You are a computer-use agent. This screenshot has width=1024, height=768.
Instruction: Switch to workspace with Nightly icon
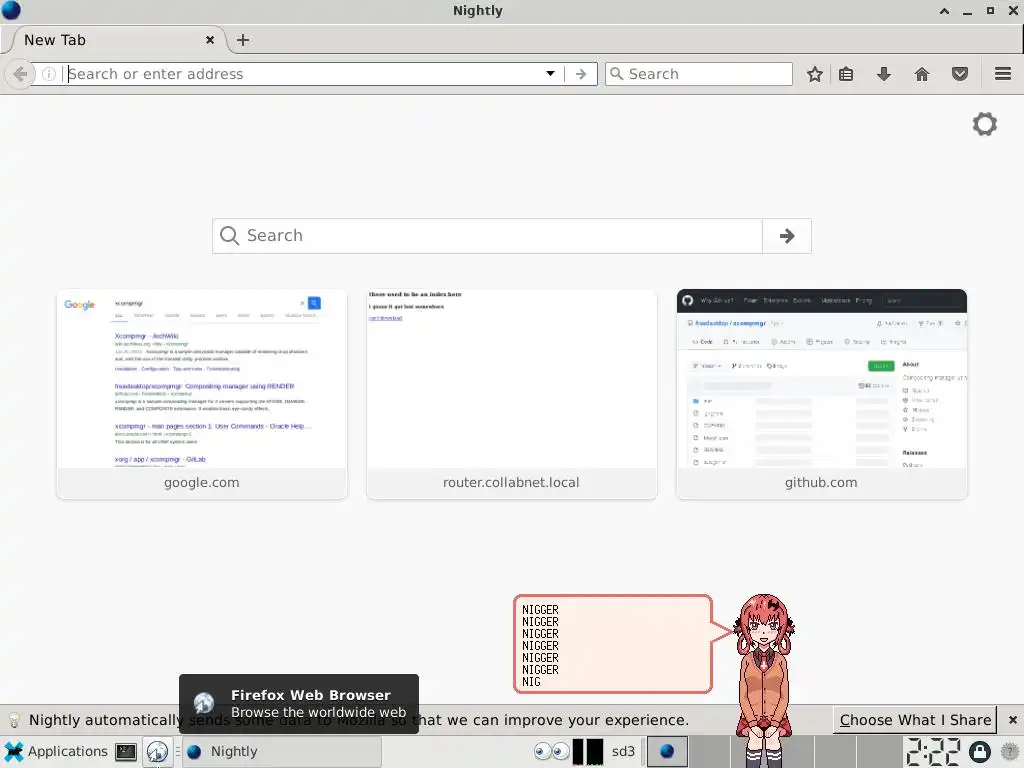pos(667,752)
